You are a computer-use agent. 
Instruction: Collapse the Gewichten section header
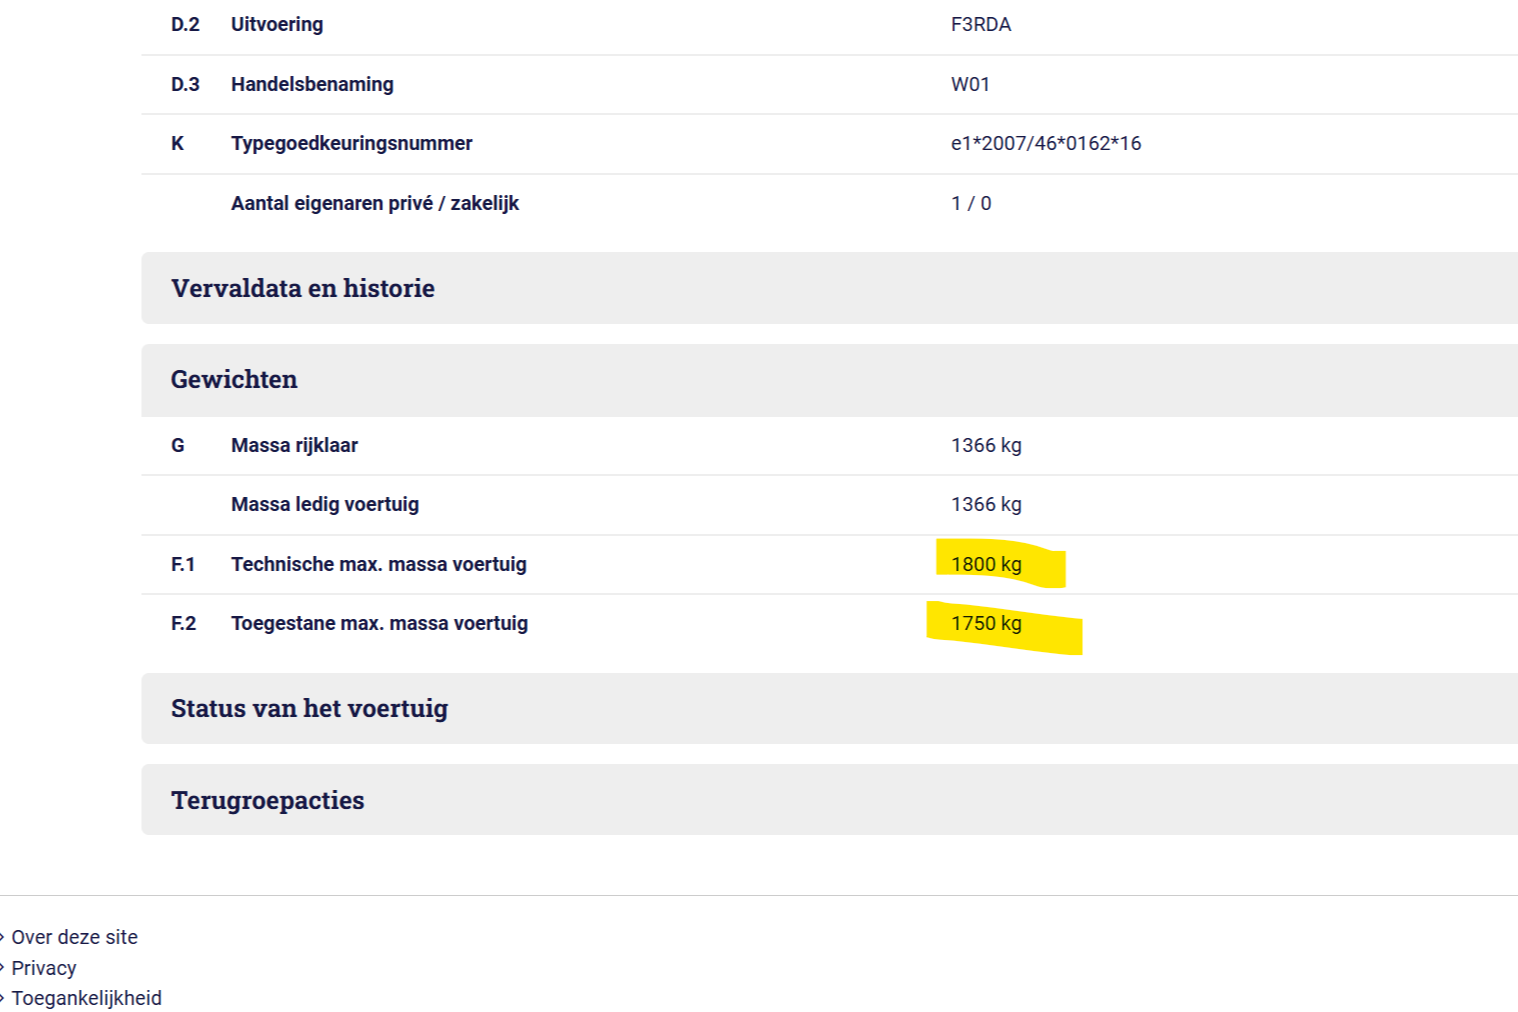pyautogui.click(x=234, y=380)
